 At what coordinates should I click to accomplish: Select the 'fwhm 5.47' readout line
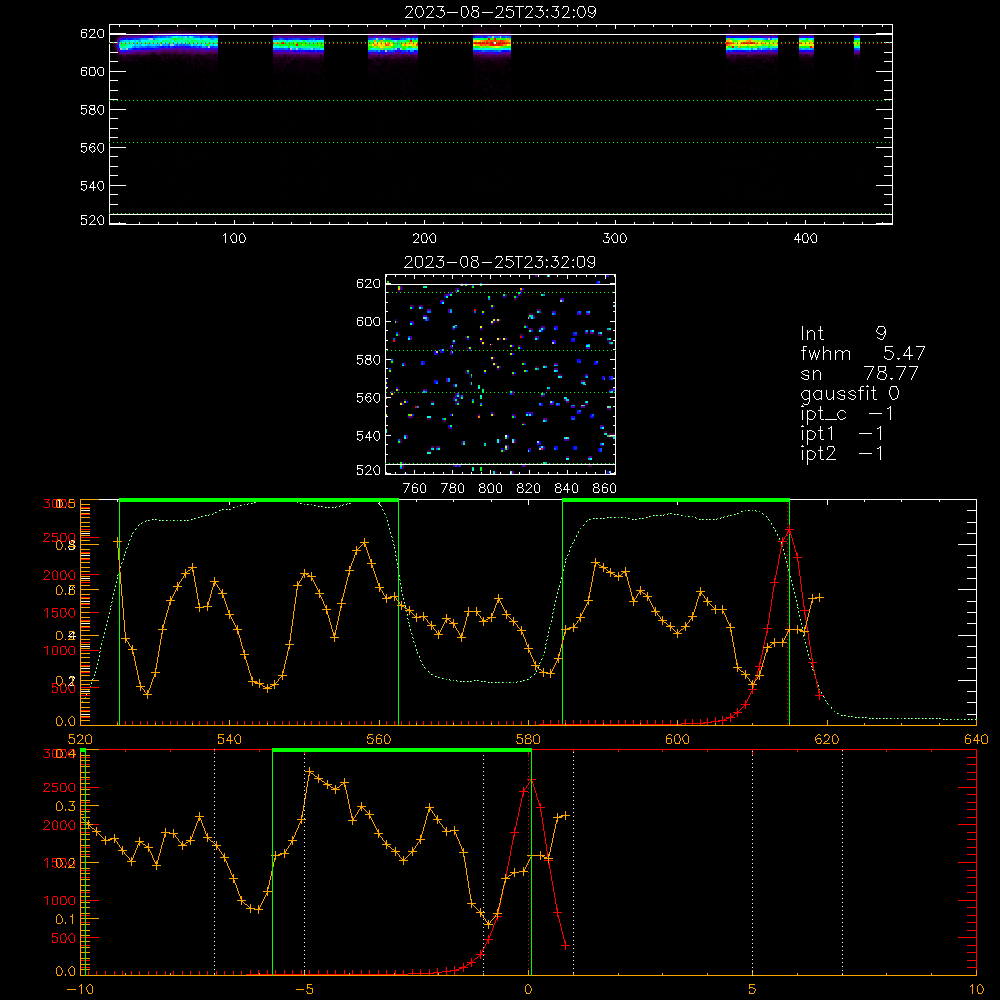pos(863,353)
